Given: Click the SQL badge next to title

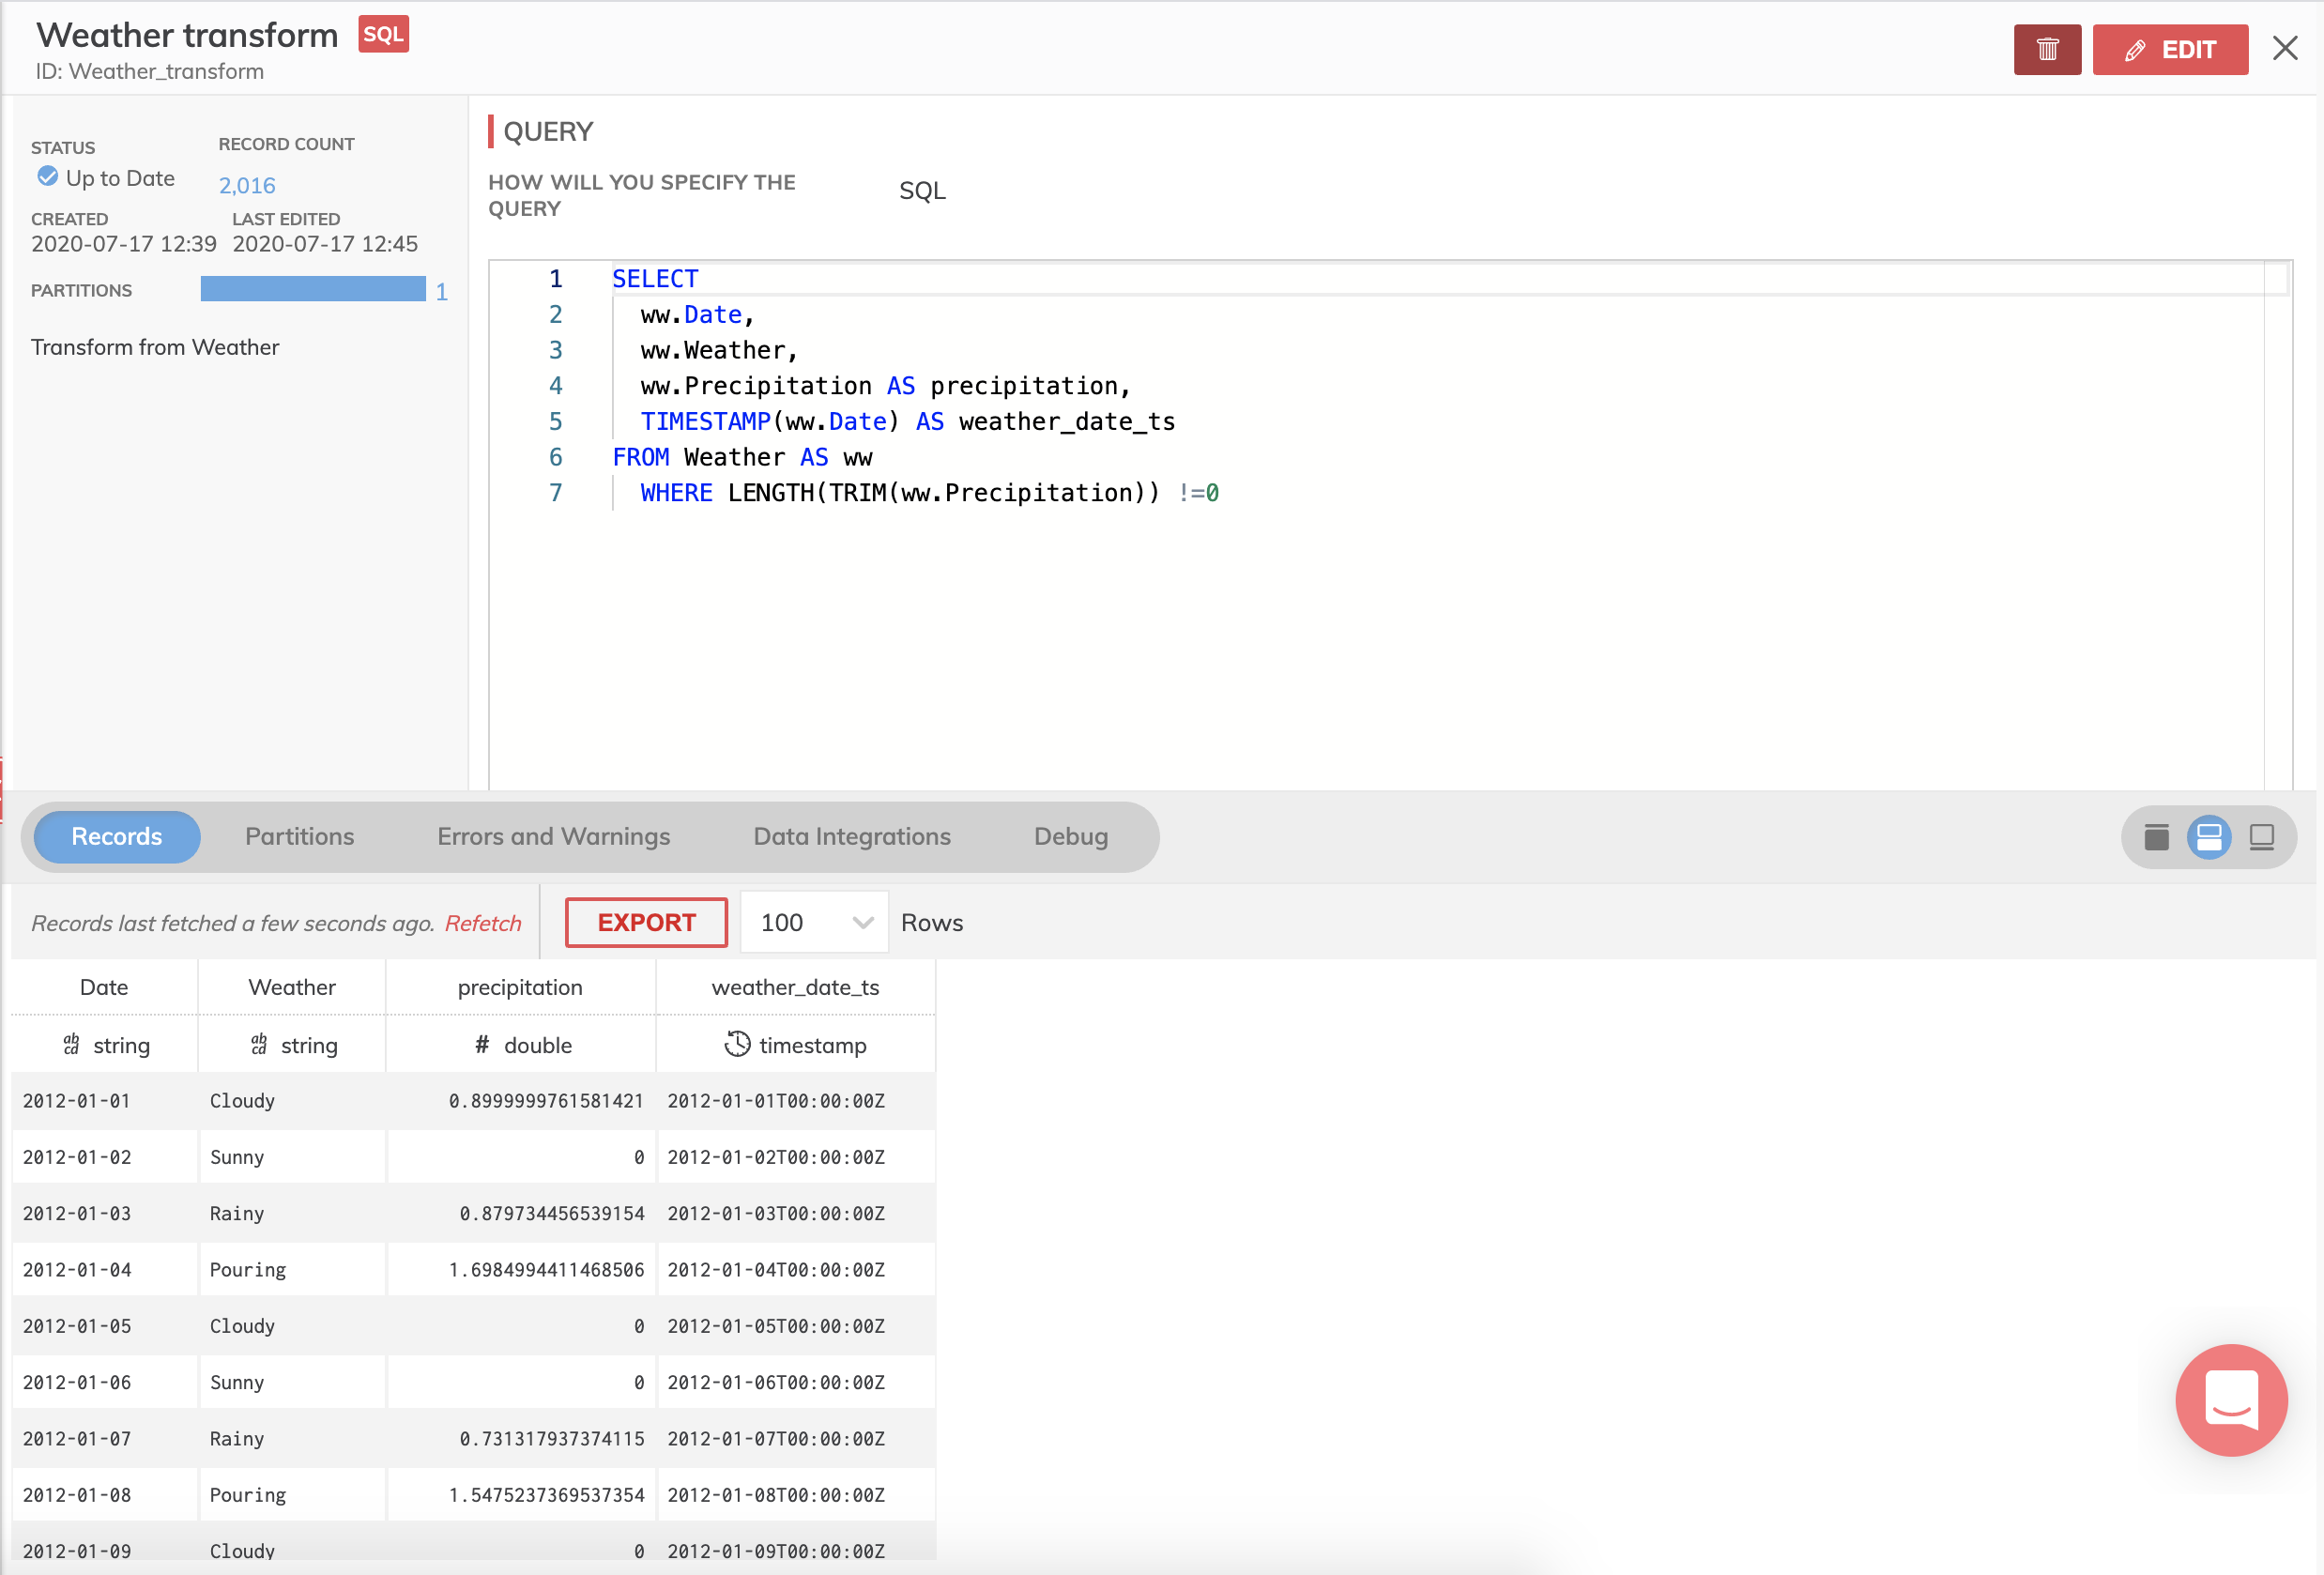Looking at the screenshot, I should coord(383,34).
